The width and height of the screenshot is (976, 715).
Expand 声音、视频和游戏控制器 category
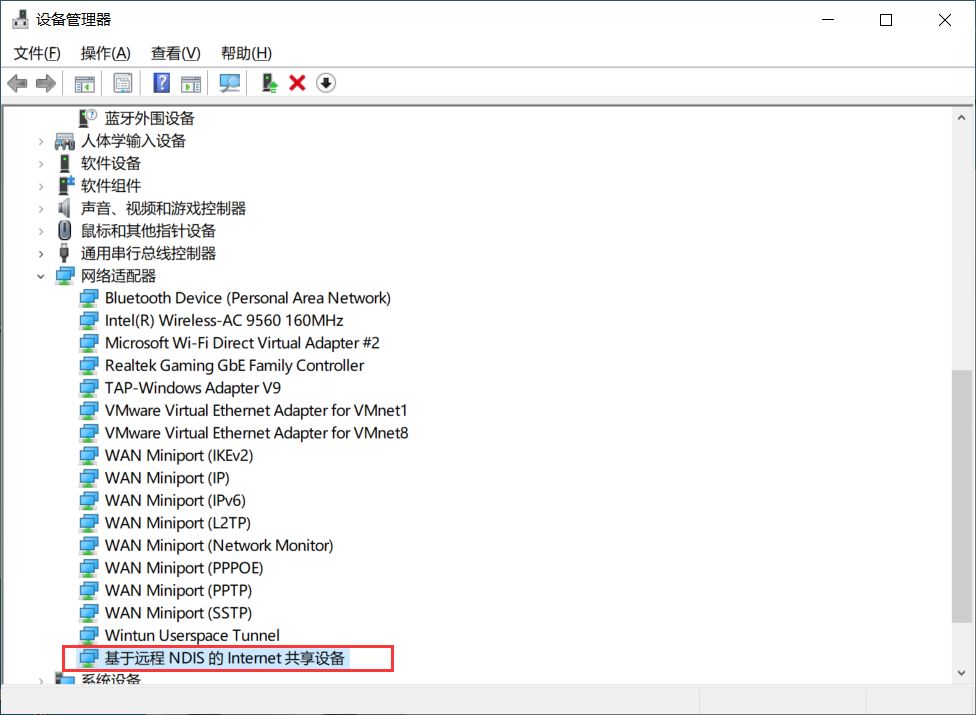41,209
